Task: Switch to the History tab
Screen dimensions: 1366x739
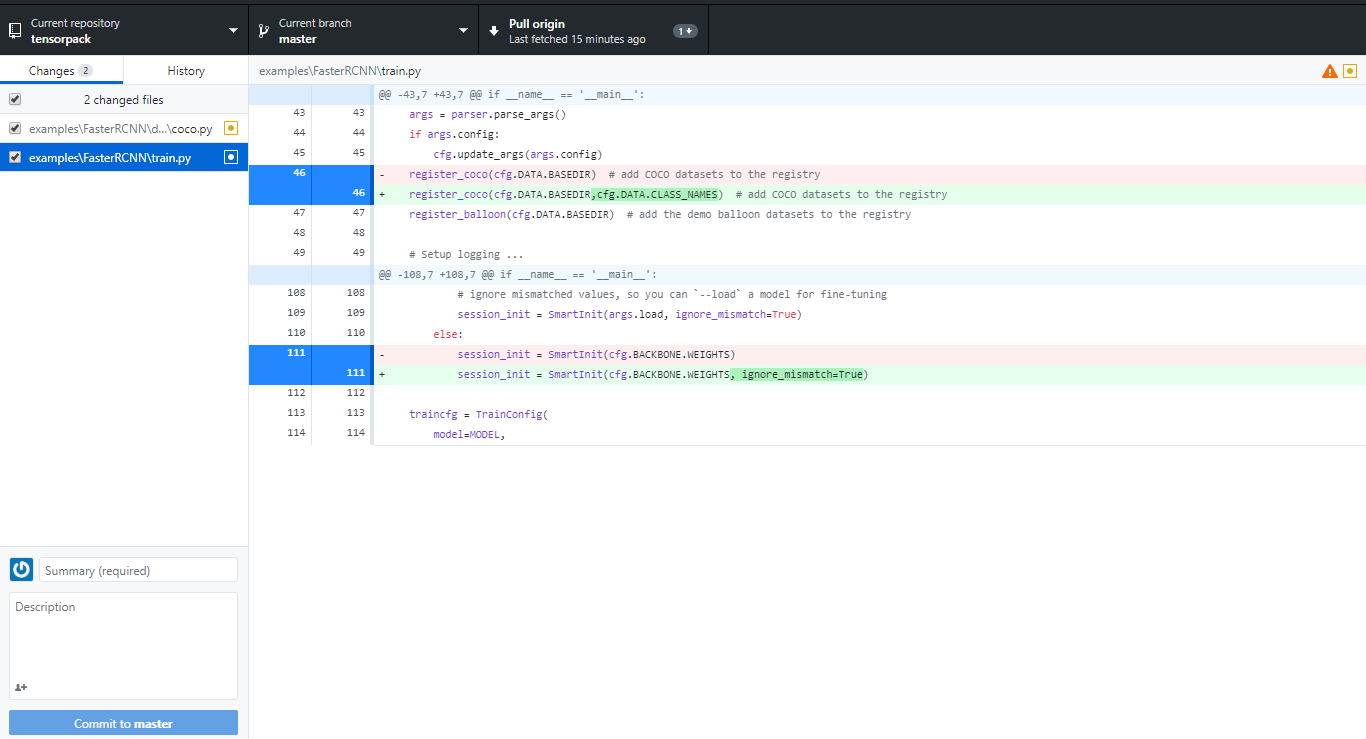Action: pos(186,71)
